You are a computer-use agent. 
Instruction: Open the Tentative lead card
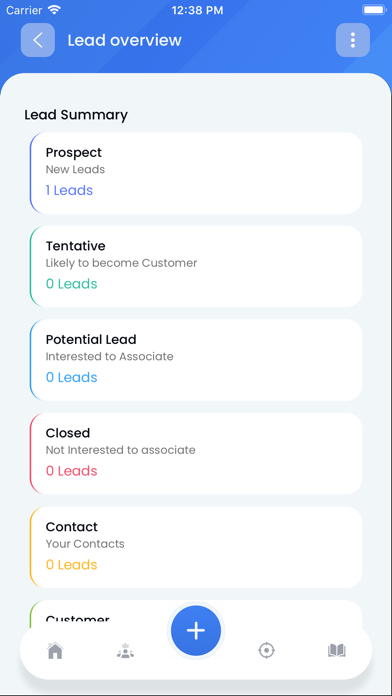coord(196,266)
